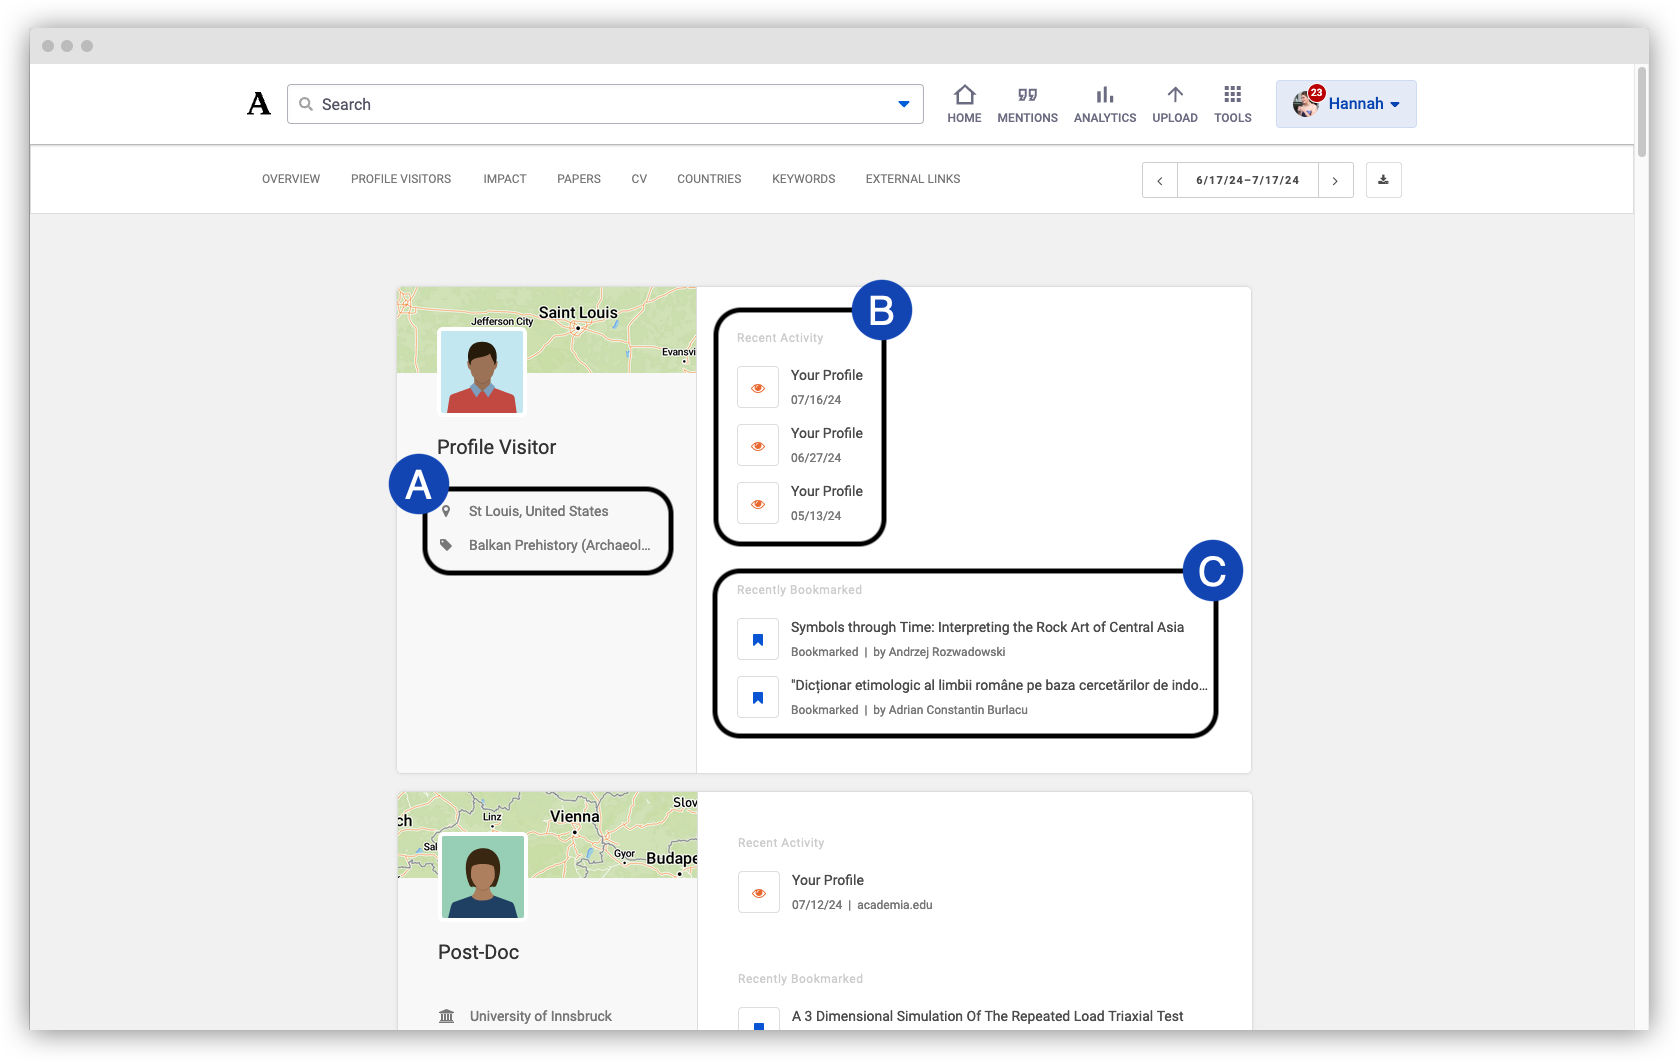Image resolution: width=1679 pixels, height=1062 pixels.
Task: Click the bookmark icon for Symbols through Time
Action: tap(758, 639)
